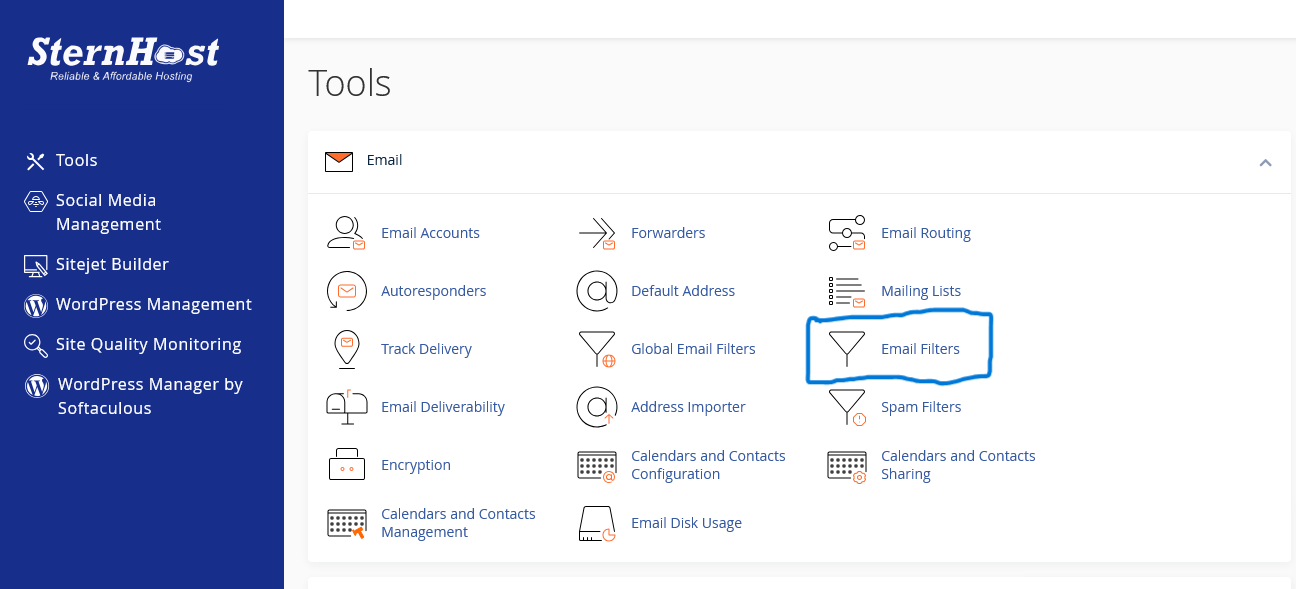This screenshot has height=589, width=1296.
Task: Click the Spam Filters funnel icon
Action: pos(846,407)
